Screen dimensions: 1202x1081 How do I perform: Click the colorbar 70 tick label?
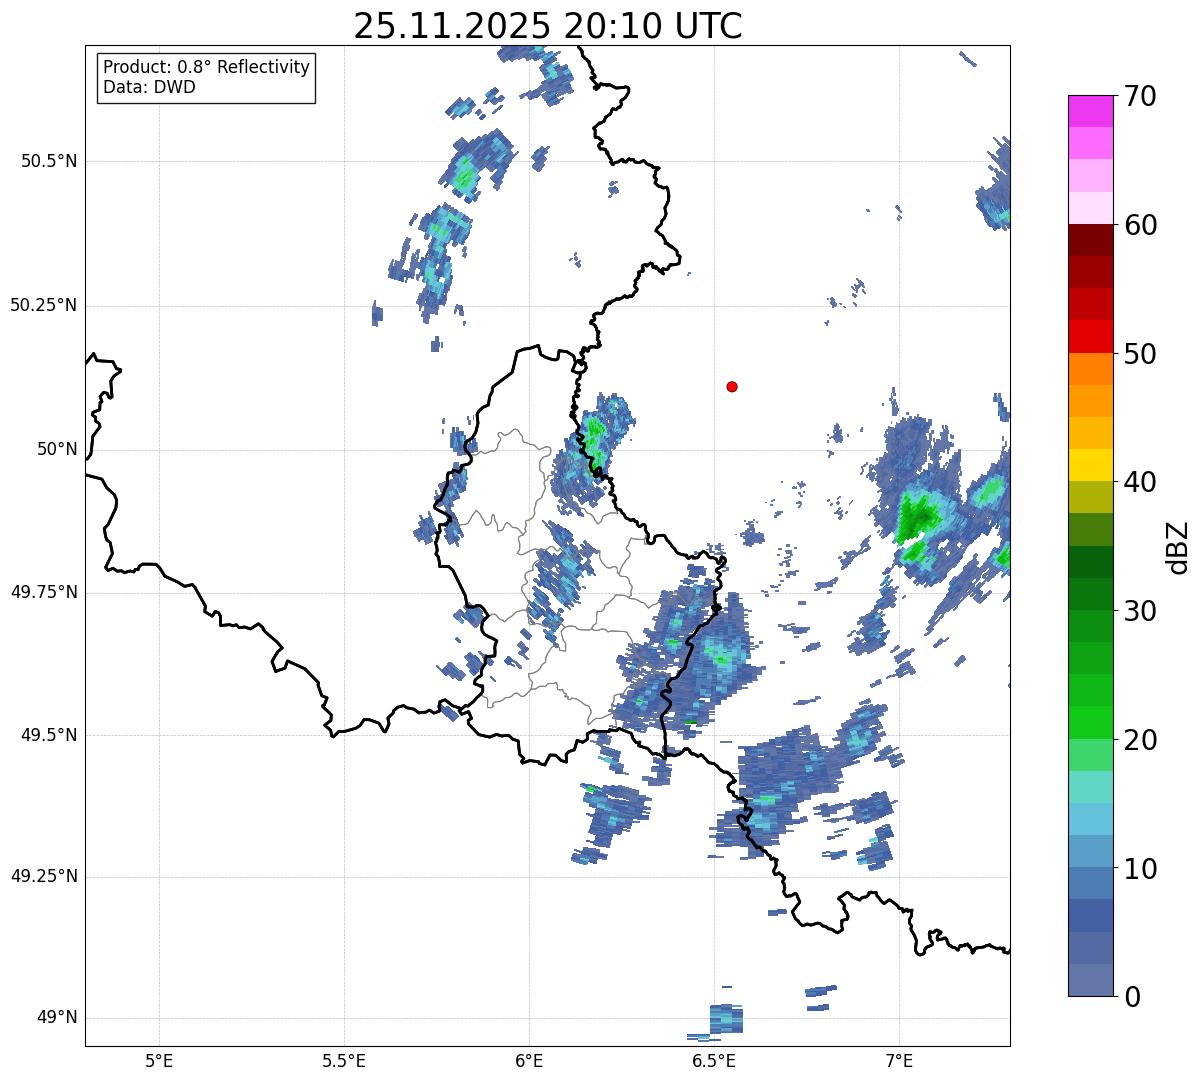click(x=1140, y=96)
